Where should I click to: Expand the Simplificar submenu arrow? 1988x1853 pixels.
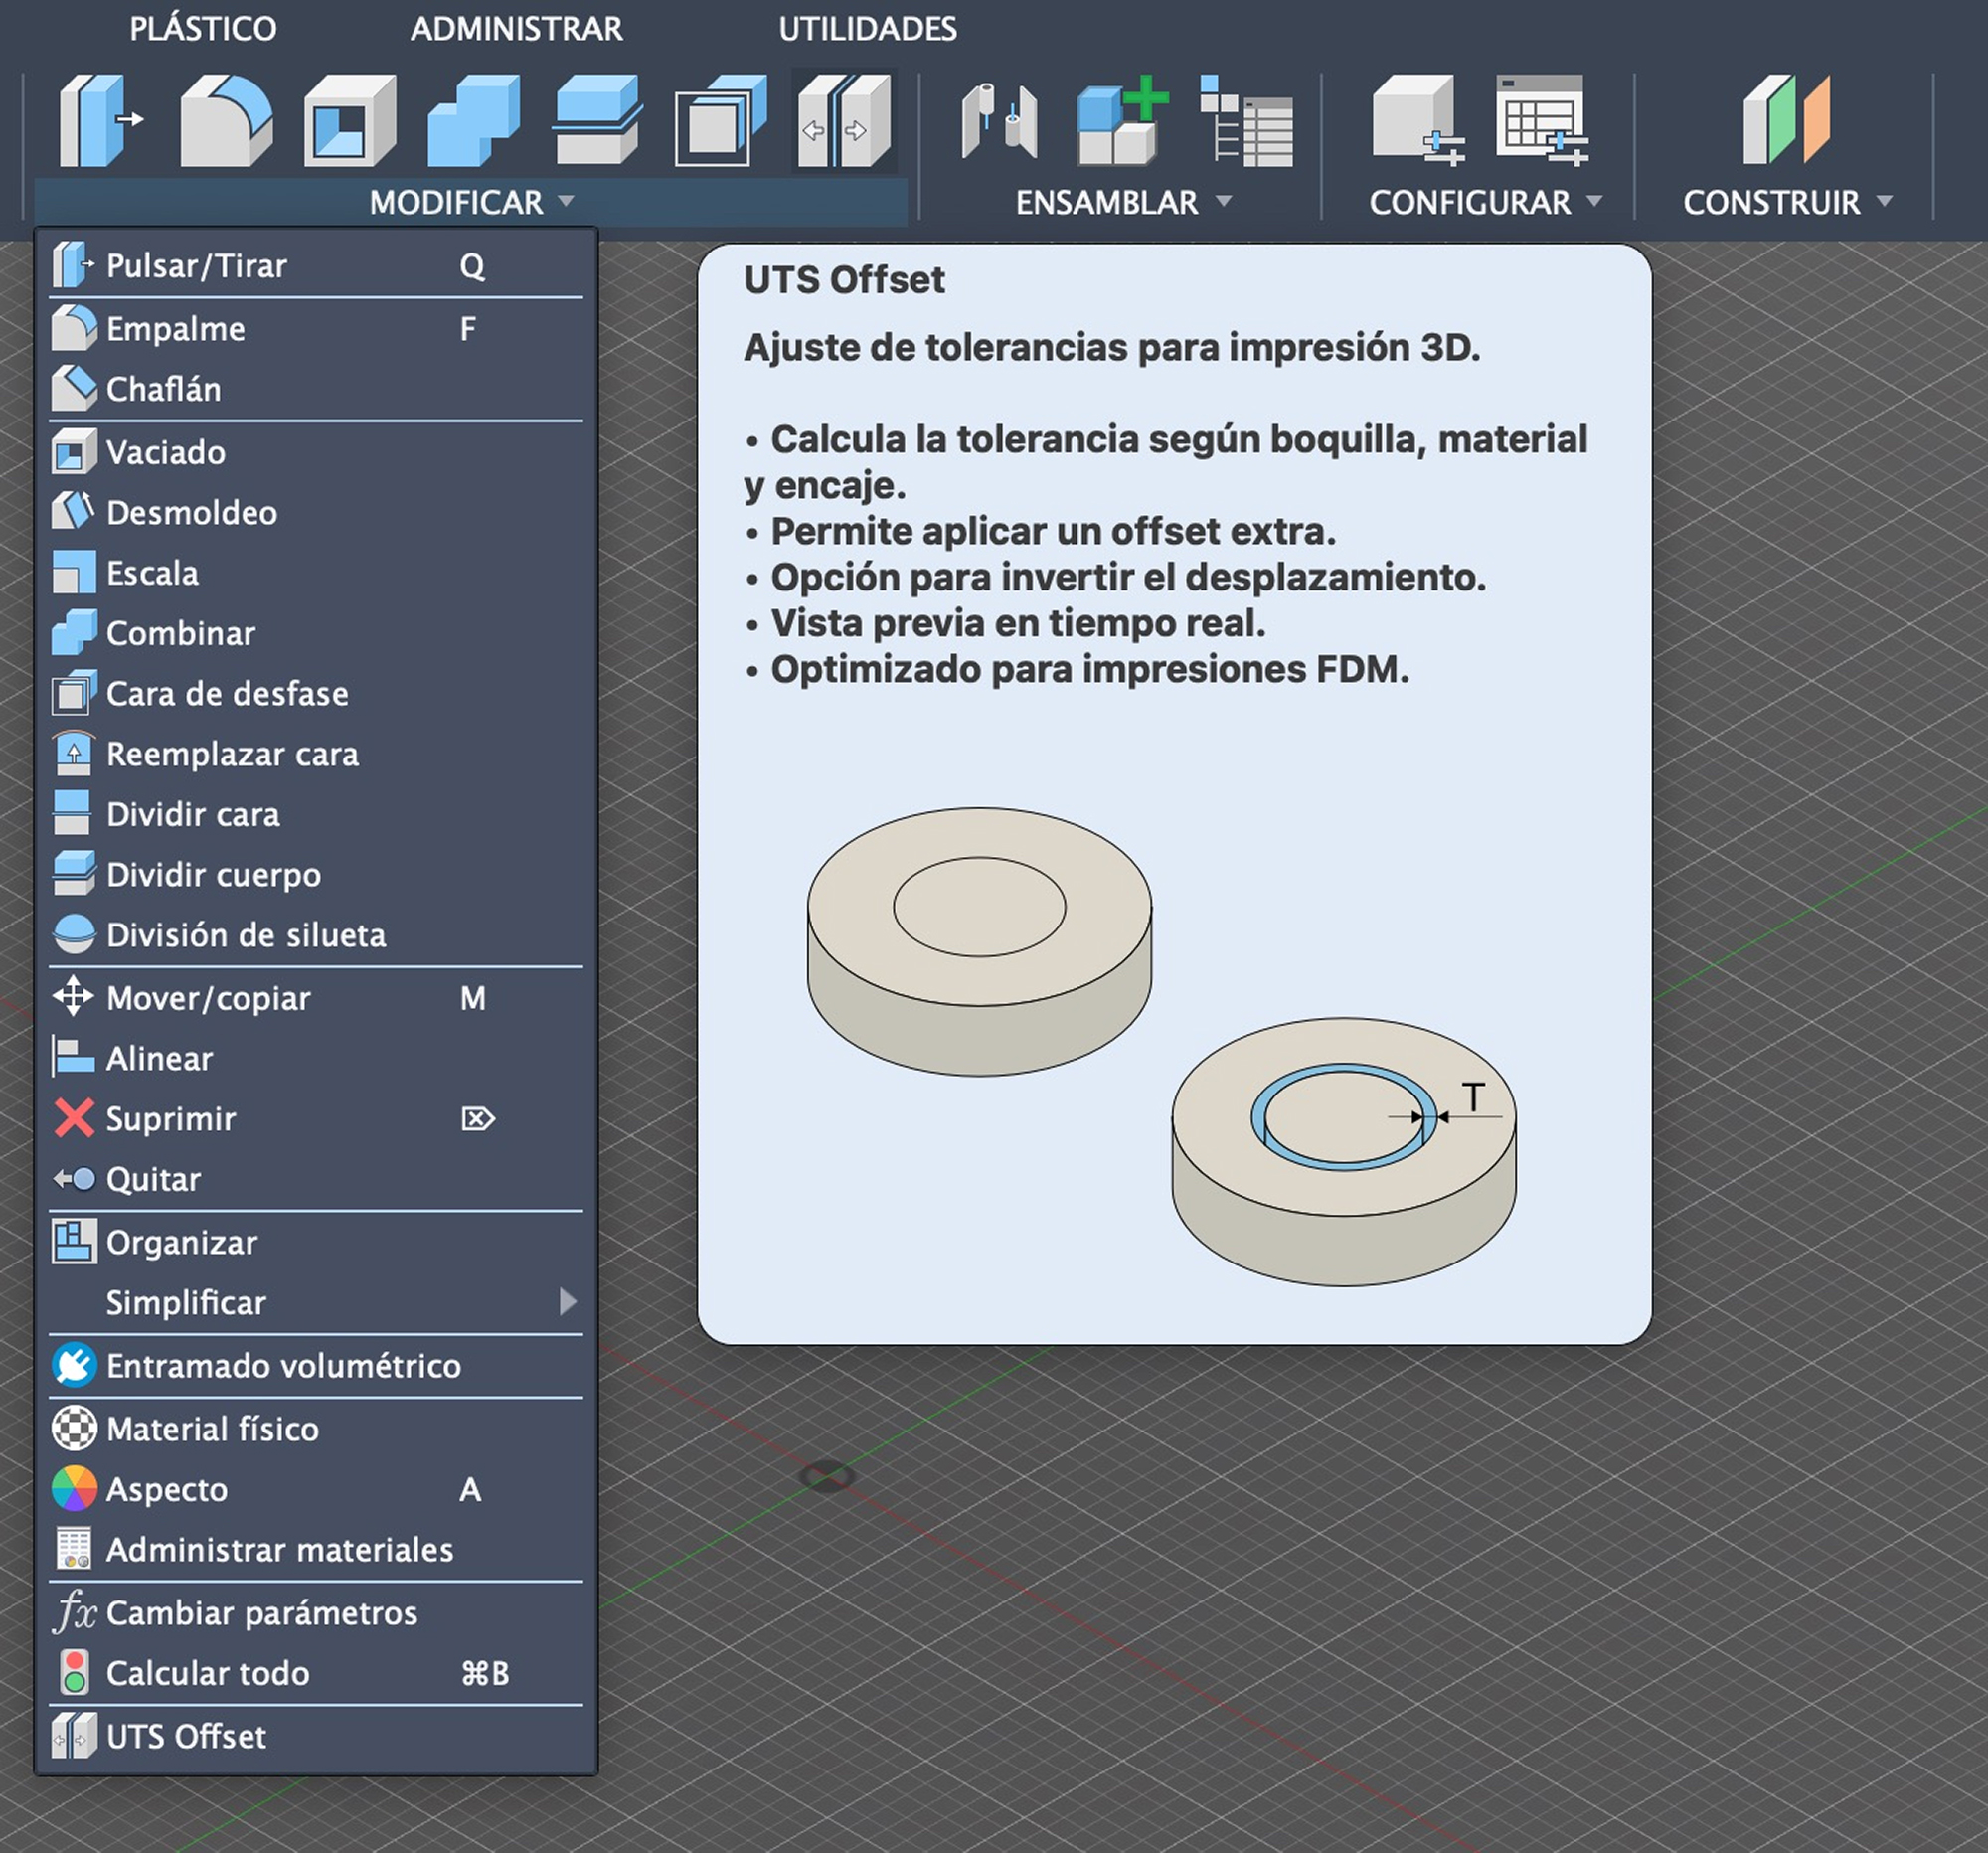click(x=568, y=1302)
